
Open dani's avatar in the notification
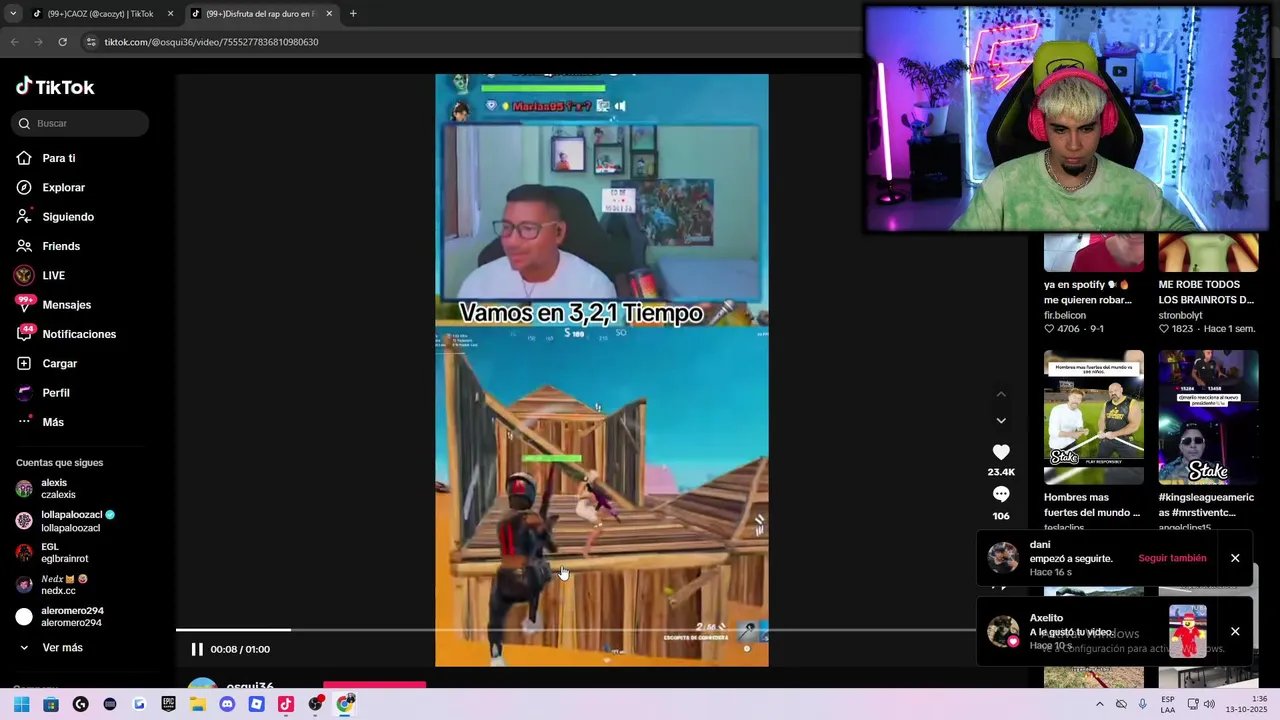pyautogui.click(x=1003, y=558)
